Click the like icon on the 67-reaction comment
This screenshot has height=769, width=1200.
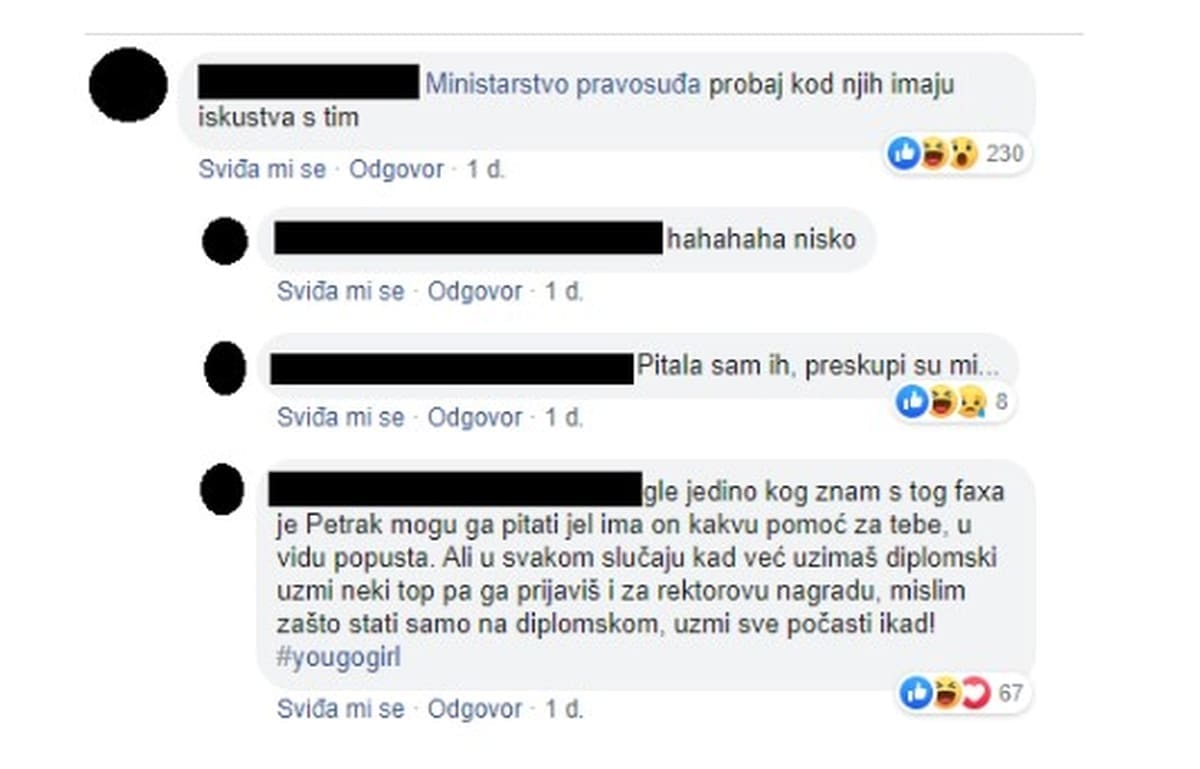915,692
